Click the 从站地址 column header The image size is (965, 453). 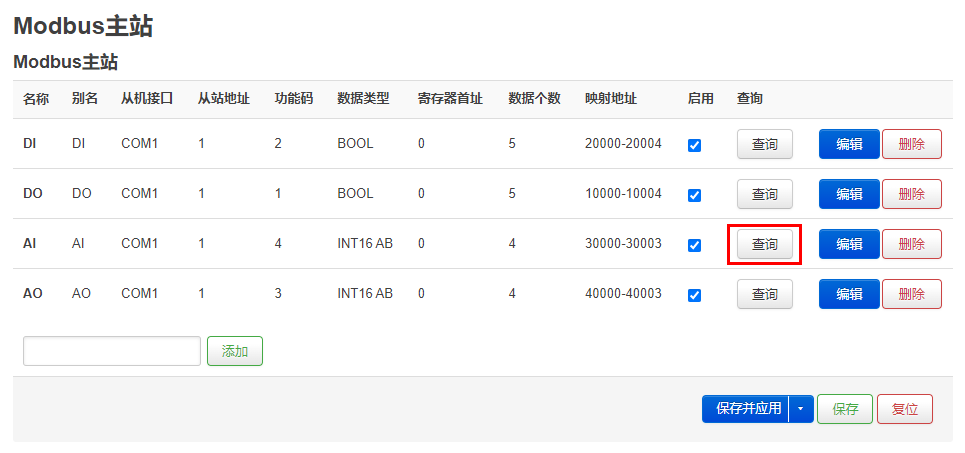coord(224,98)
